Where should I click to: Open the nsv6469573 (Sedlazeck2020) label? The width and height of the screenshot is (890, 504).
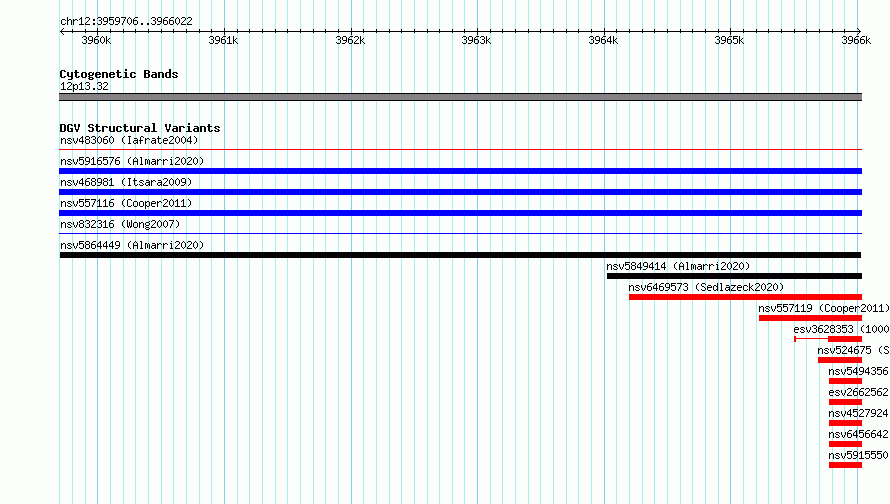(x=706, y=287)
